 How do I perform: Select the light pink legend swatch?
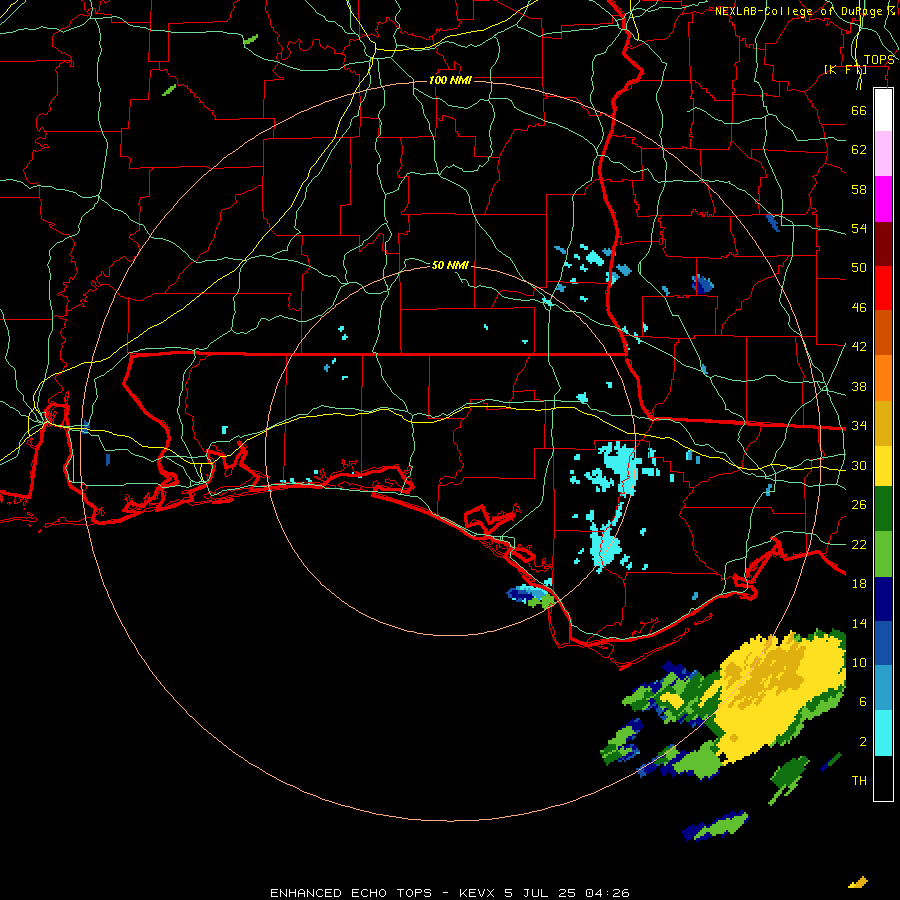click(x=883, y=153)
